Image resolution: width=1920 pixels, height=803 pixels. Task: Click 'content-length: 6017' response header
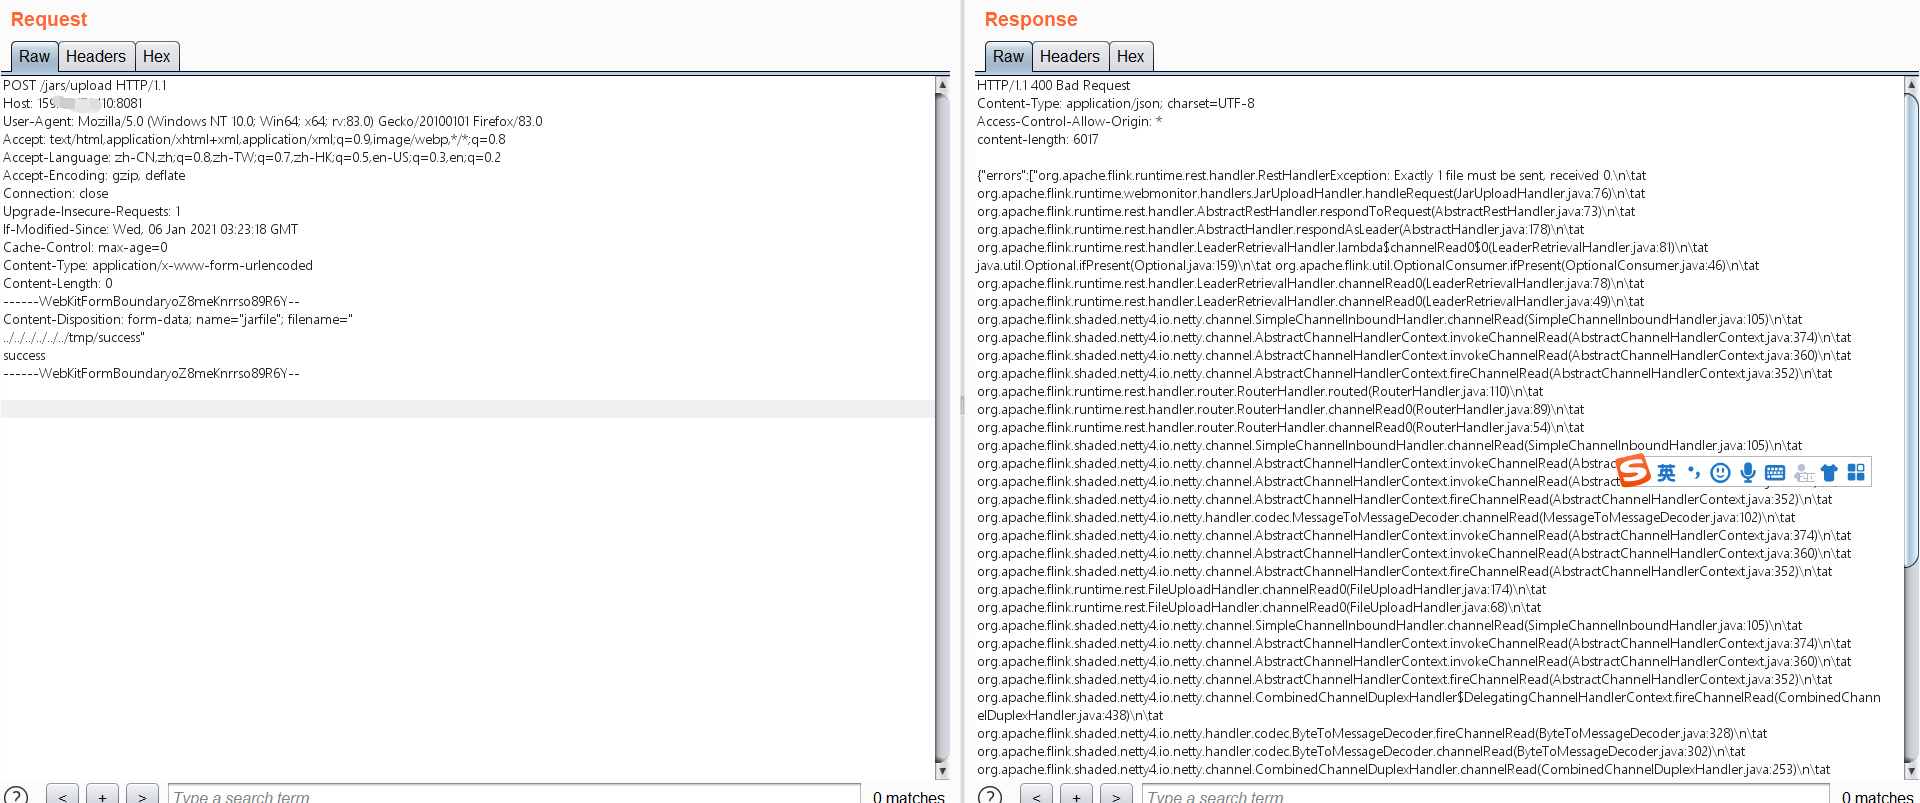1038,140
